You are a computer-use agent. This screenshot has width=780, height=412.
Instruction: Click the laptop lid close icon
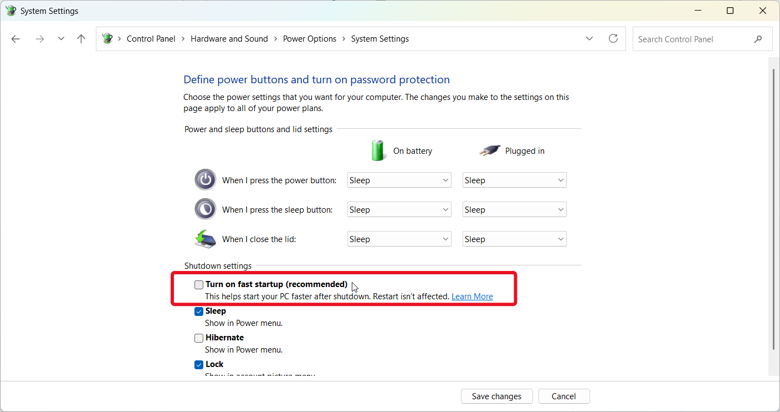pyautogui.click(x=205, y=239)
